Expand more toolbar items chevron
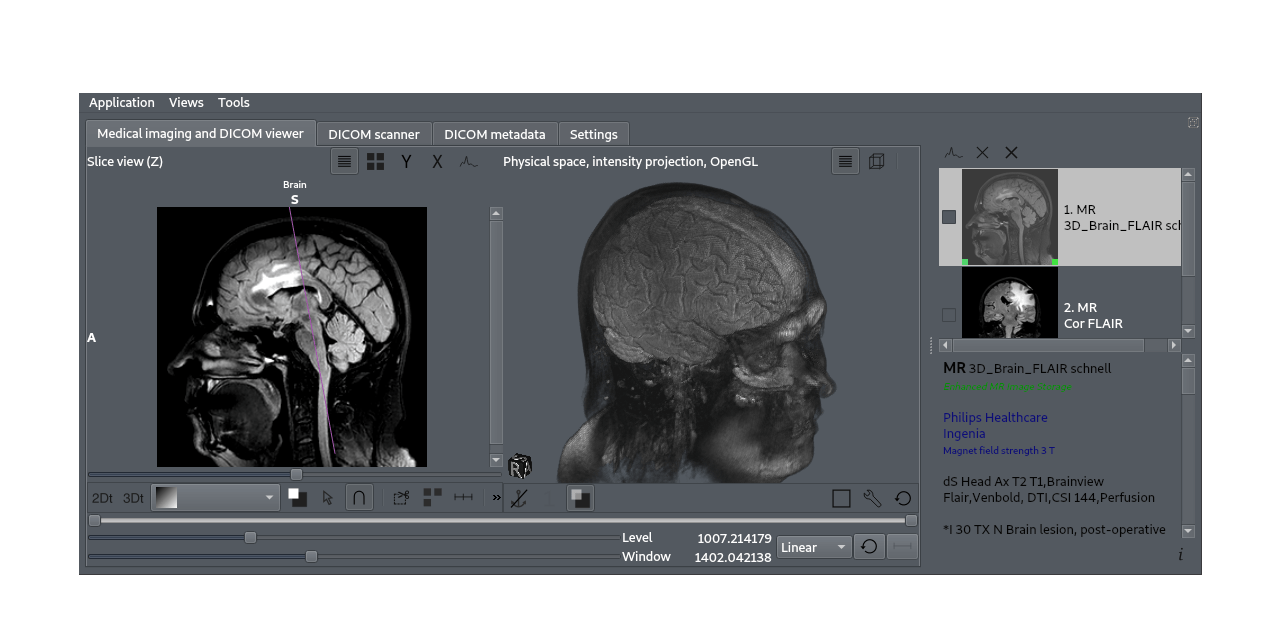This screenshot has height=640, width=1280. pos(496,497)
